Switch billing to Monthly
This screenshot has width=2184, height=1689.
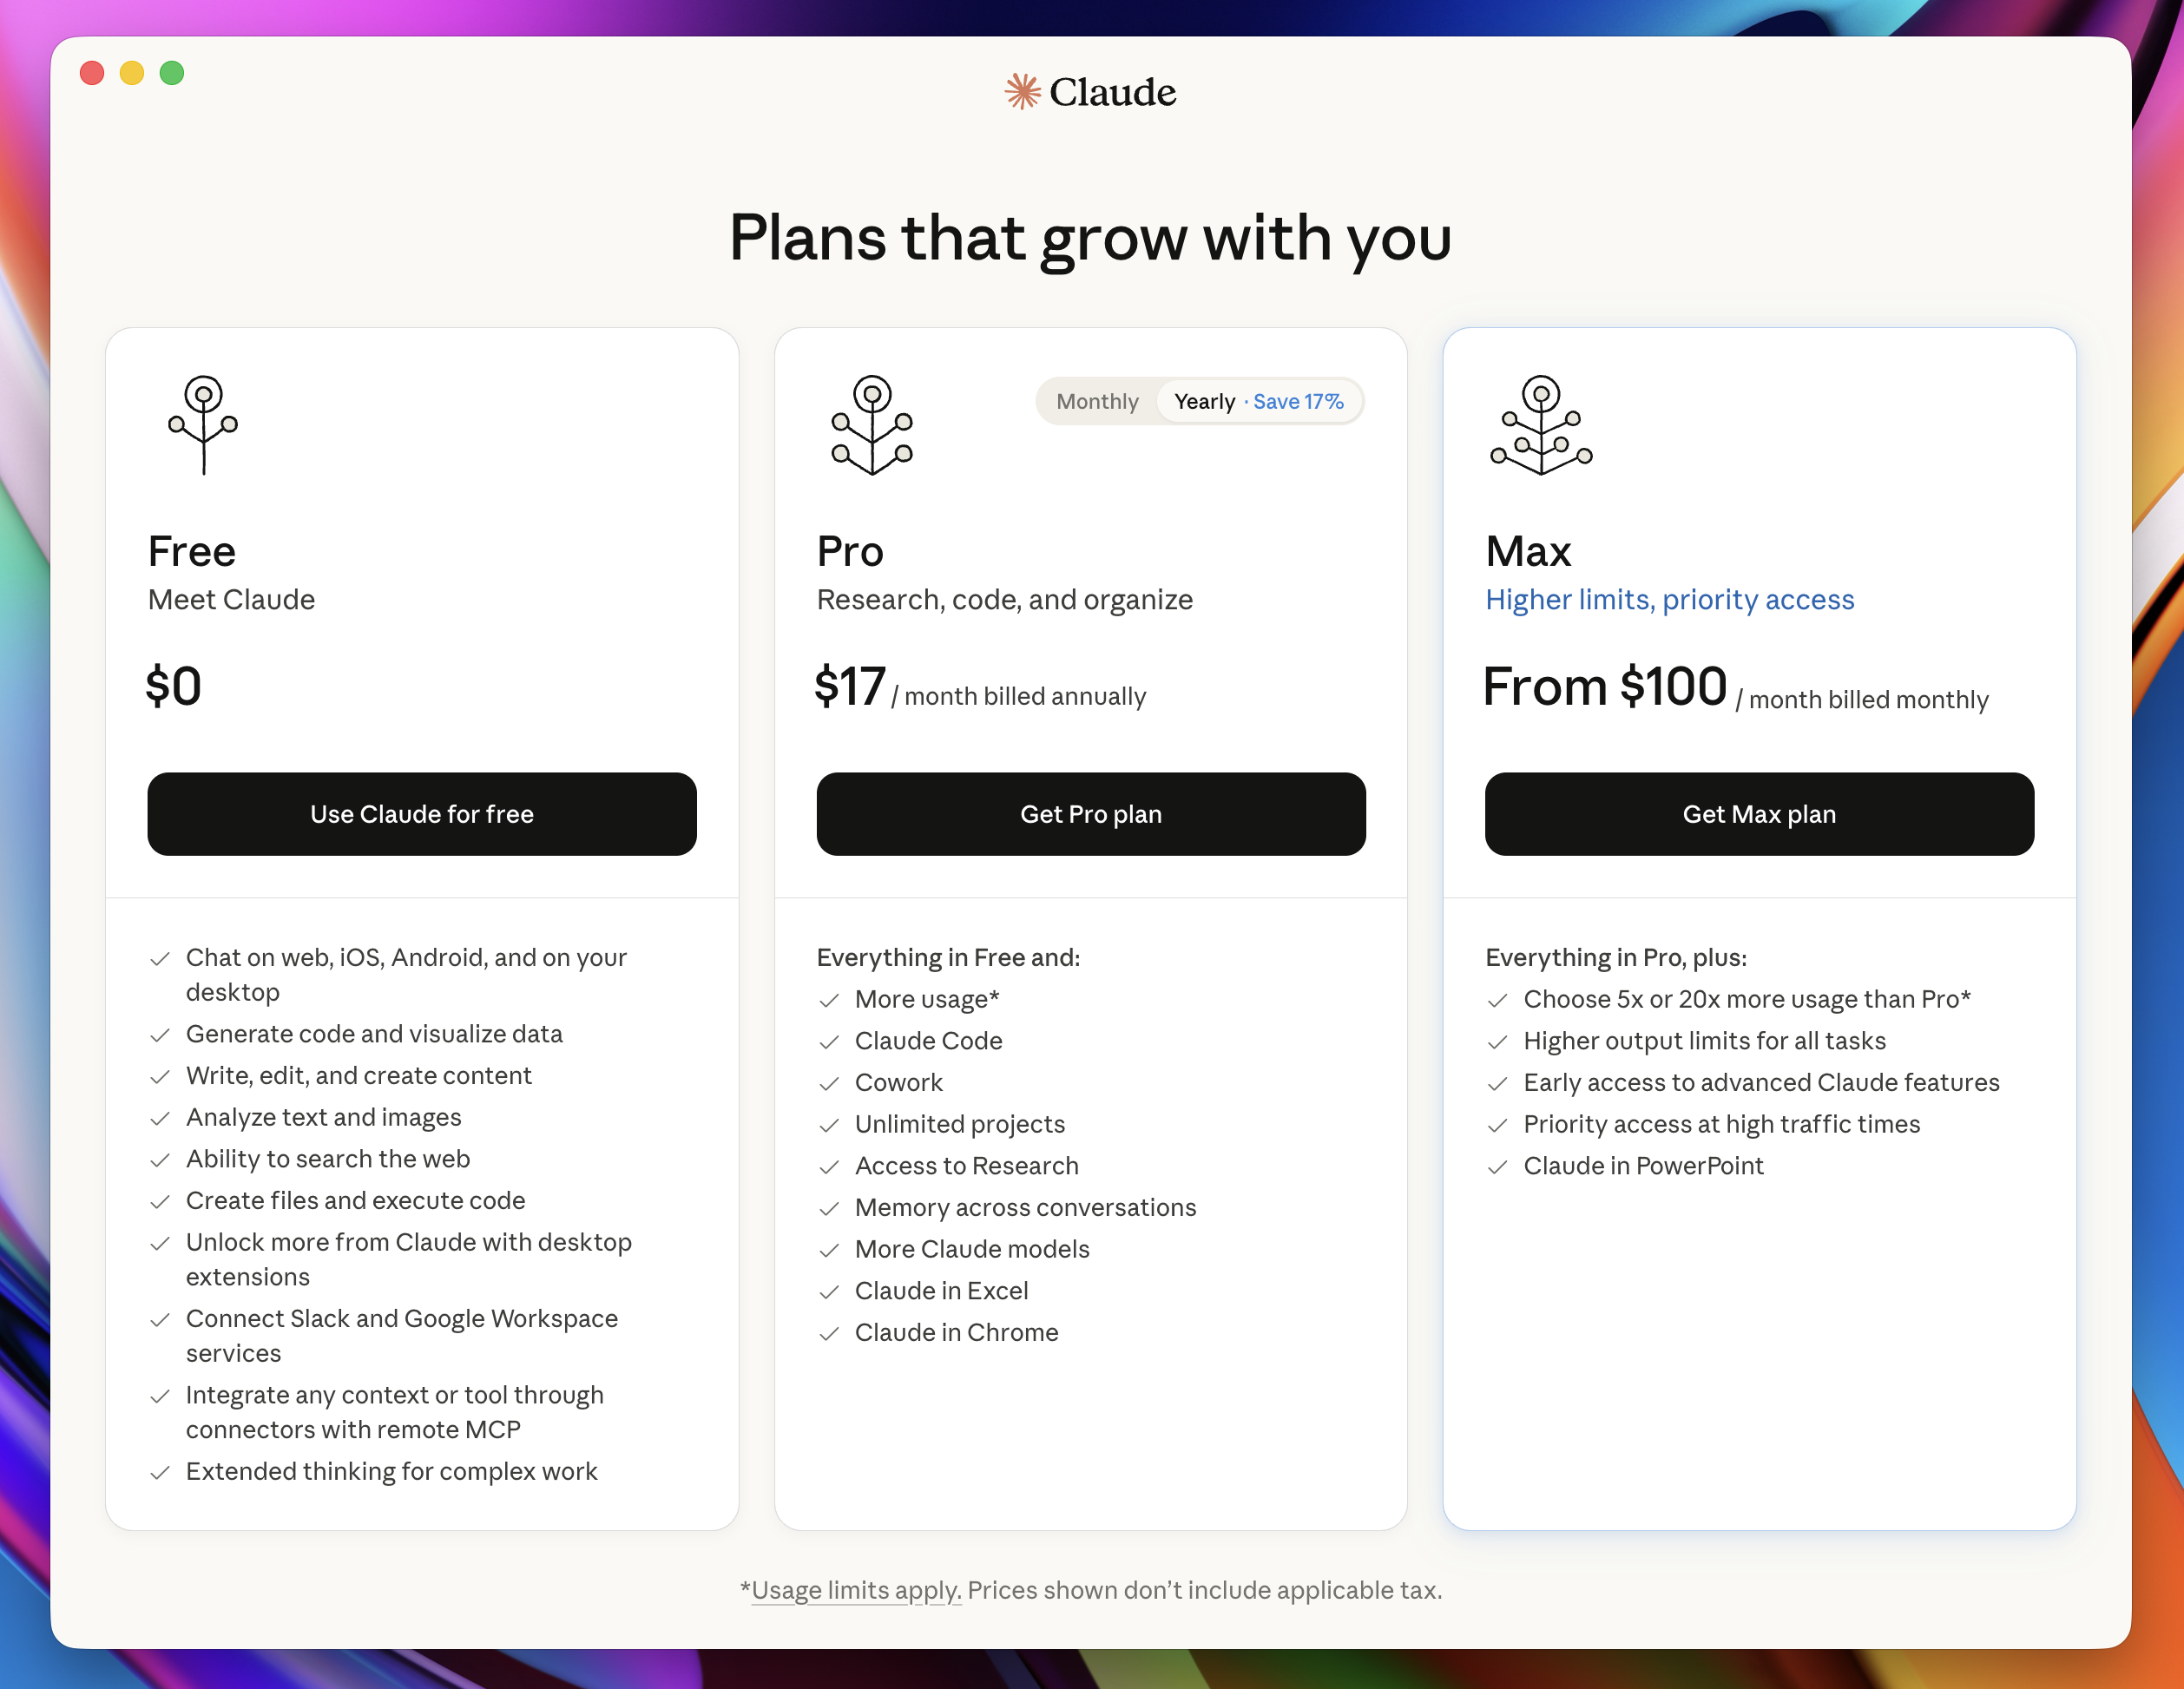[x=1096, y=401]
